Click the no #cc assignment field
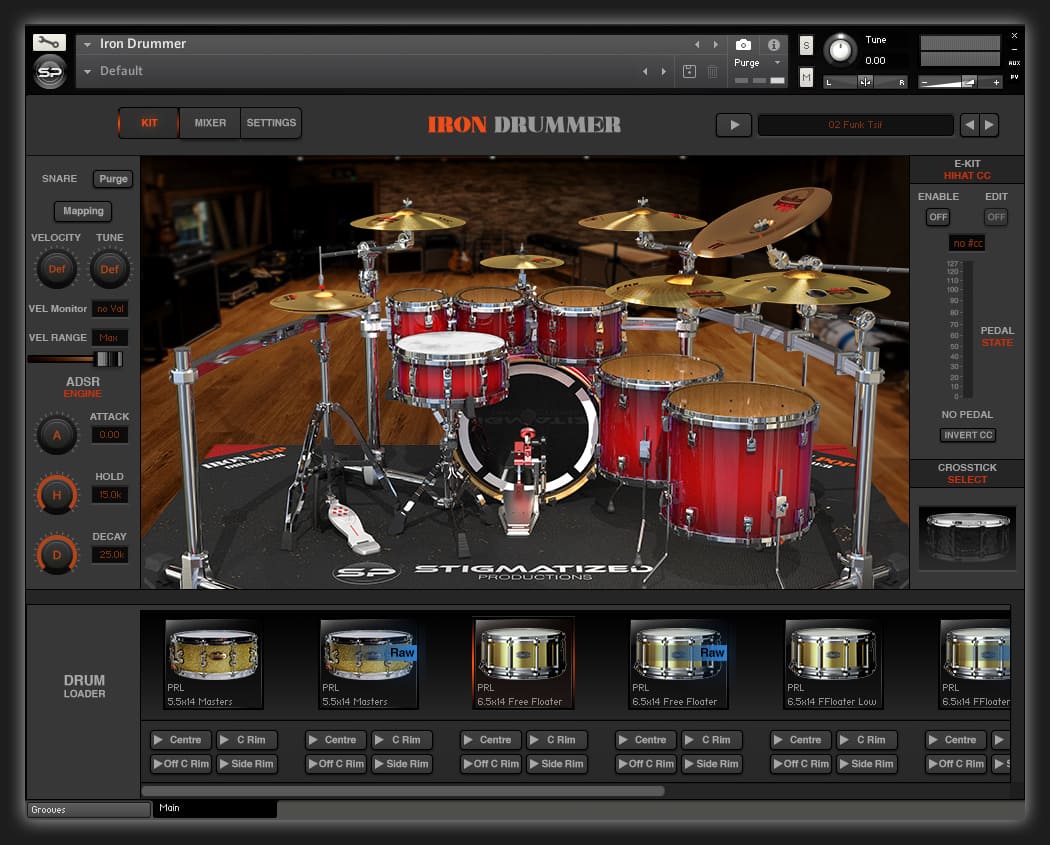The image size is (1050, 845). click(x=967, y=243)
